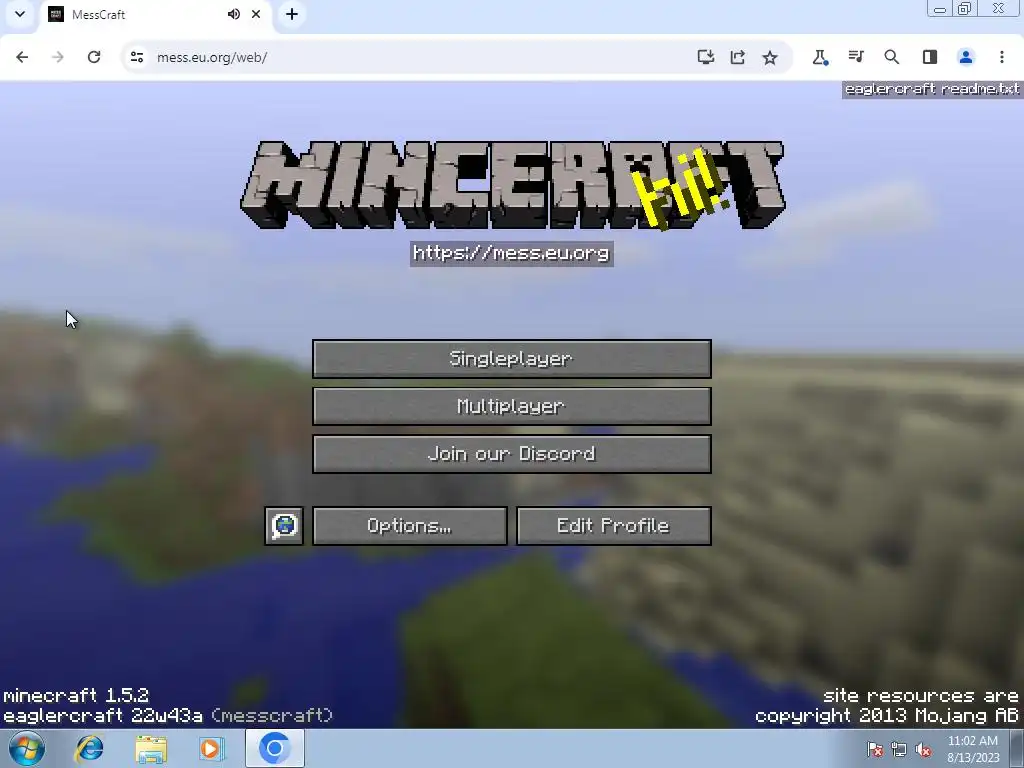
Task: Toggle the browser side panel
Action: coord(930,57)
